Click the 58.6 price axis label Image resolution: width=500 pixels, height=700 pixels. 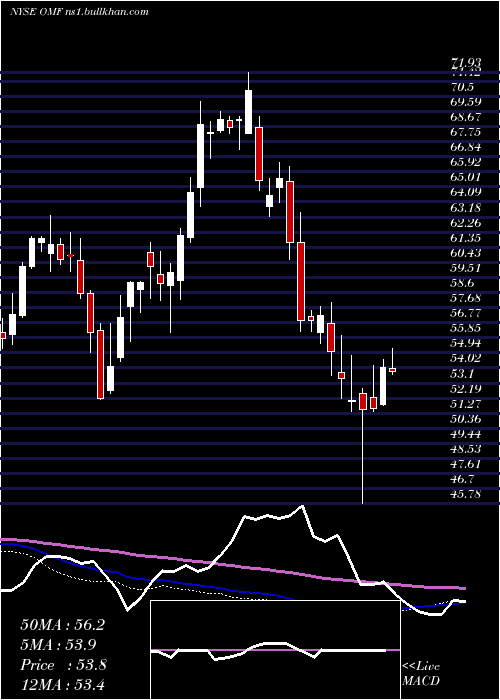click(463, 283)
